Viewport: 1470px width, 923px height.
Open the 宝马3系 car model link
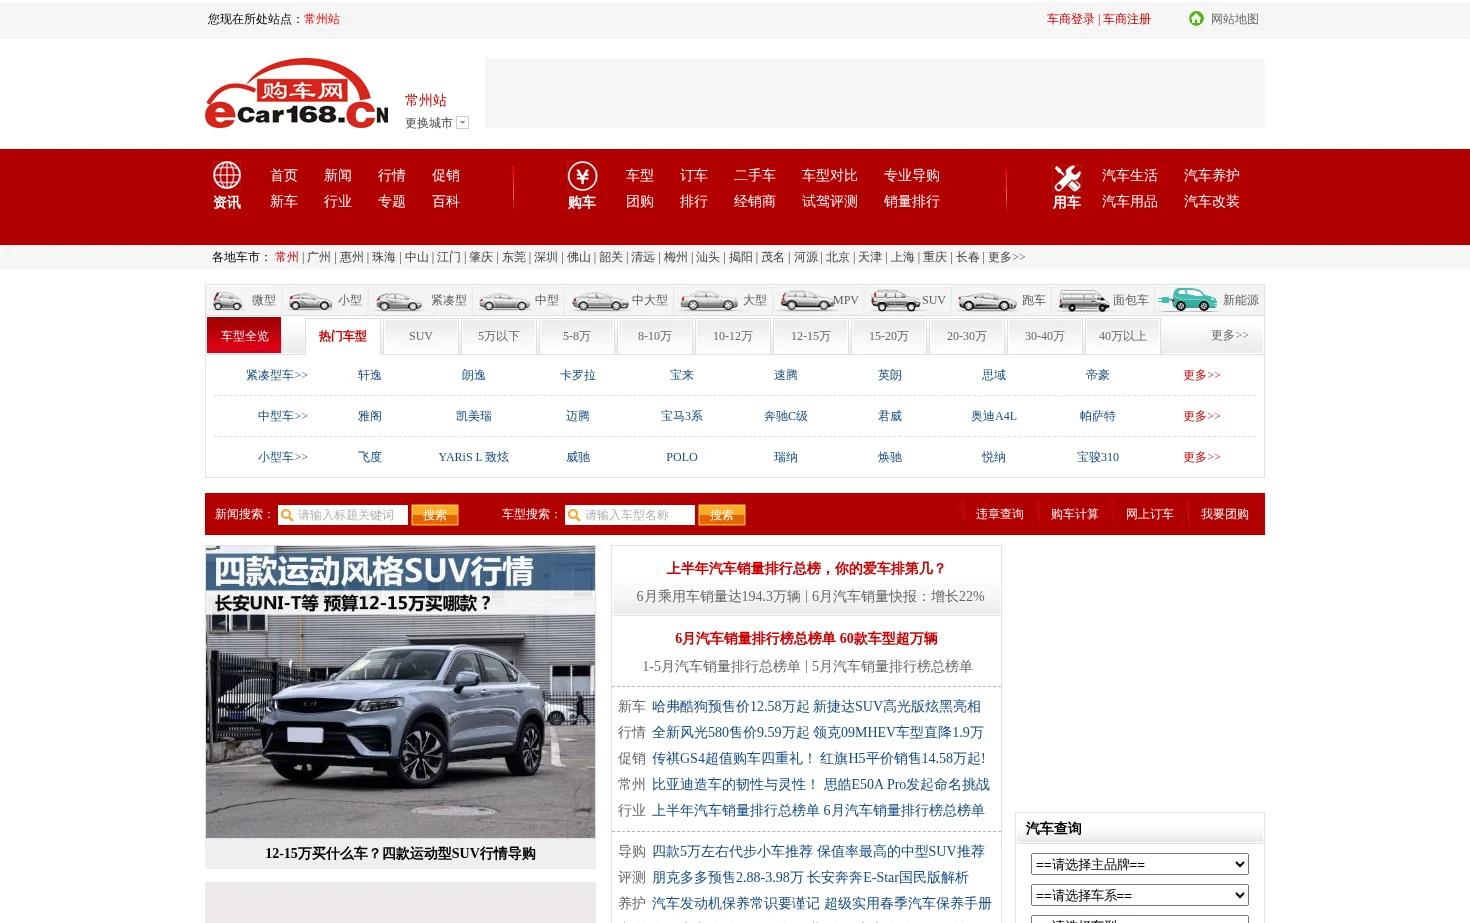[682, 416]
